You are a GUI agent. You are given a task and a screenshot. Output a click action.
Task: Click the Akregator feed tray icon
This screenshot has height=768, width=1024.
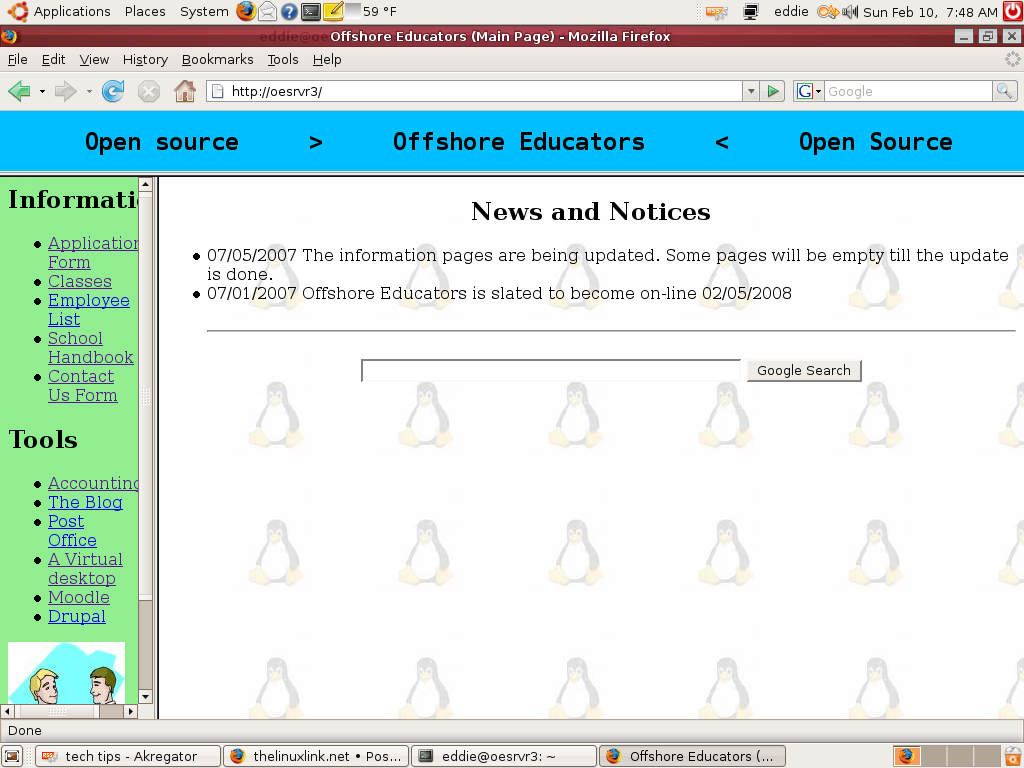tap(716, 12)
